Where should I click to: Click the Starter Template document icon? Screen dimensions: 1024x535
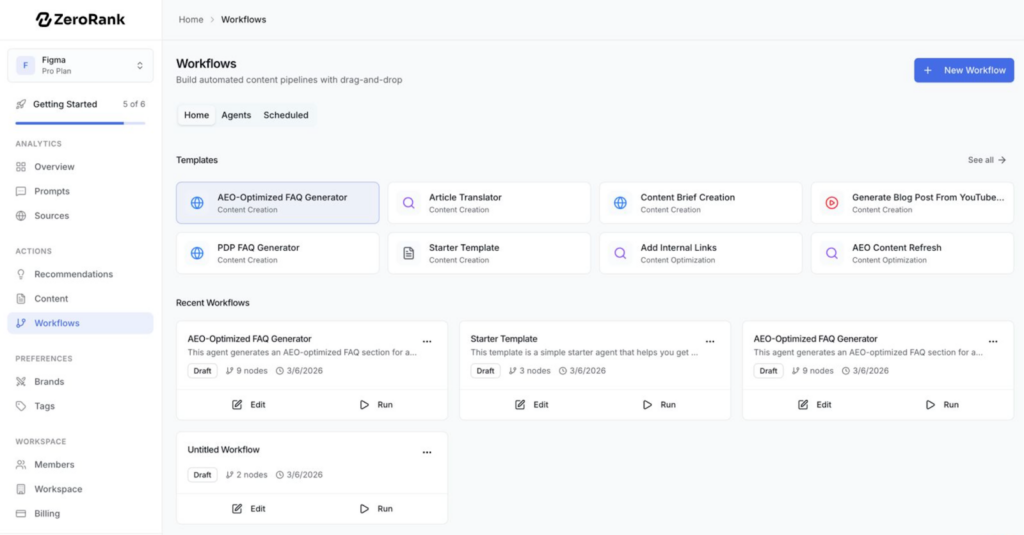tap(408, 253)
